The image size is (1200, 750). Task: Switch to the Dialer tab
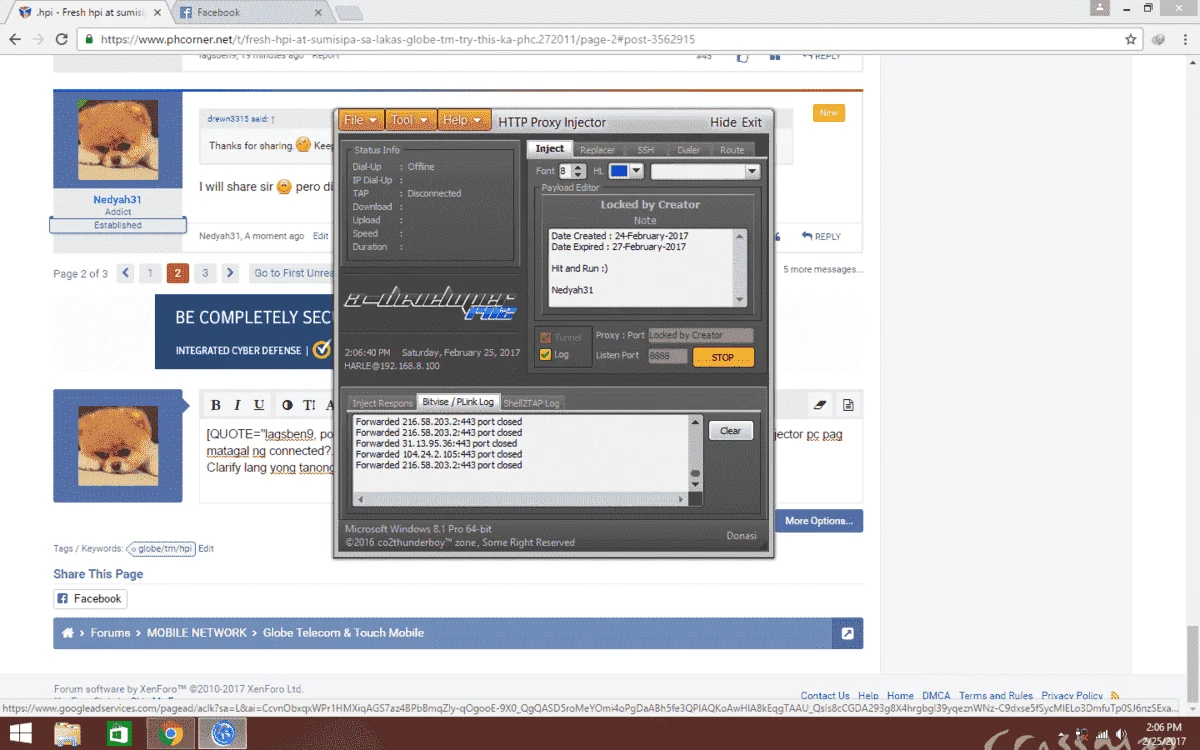pyautogui.click(x=688, y=150)
